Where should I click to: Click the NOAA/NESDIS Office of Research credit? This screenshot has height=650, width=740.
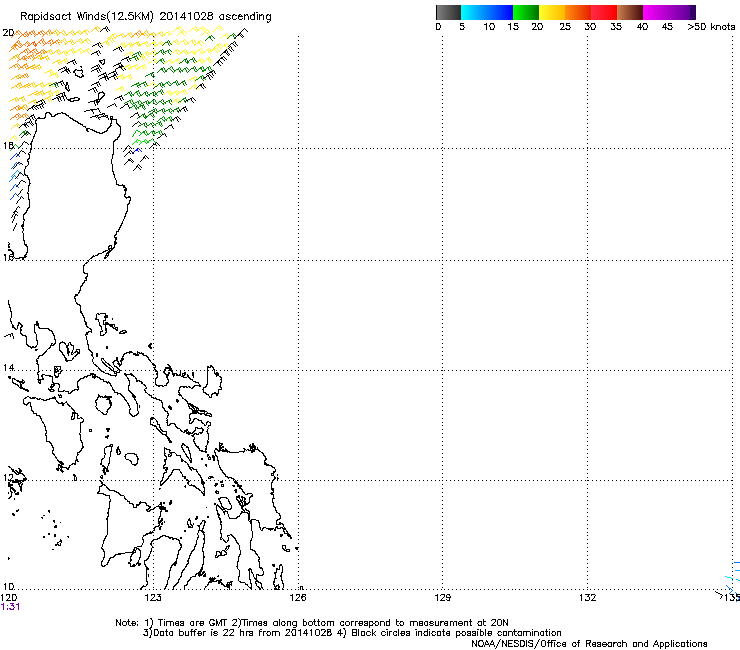point(589,644)
